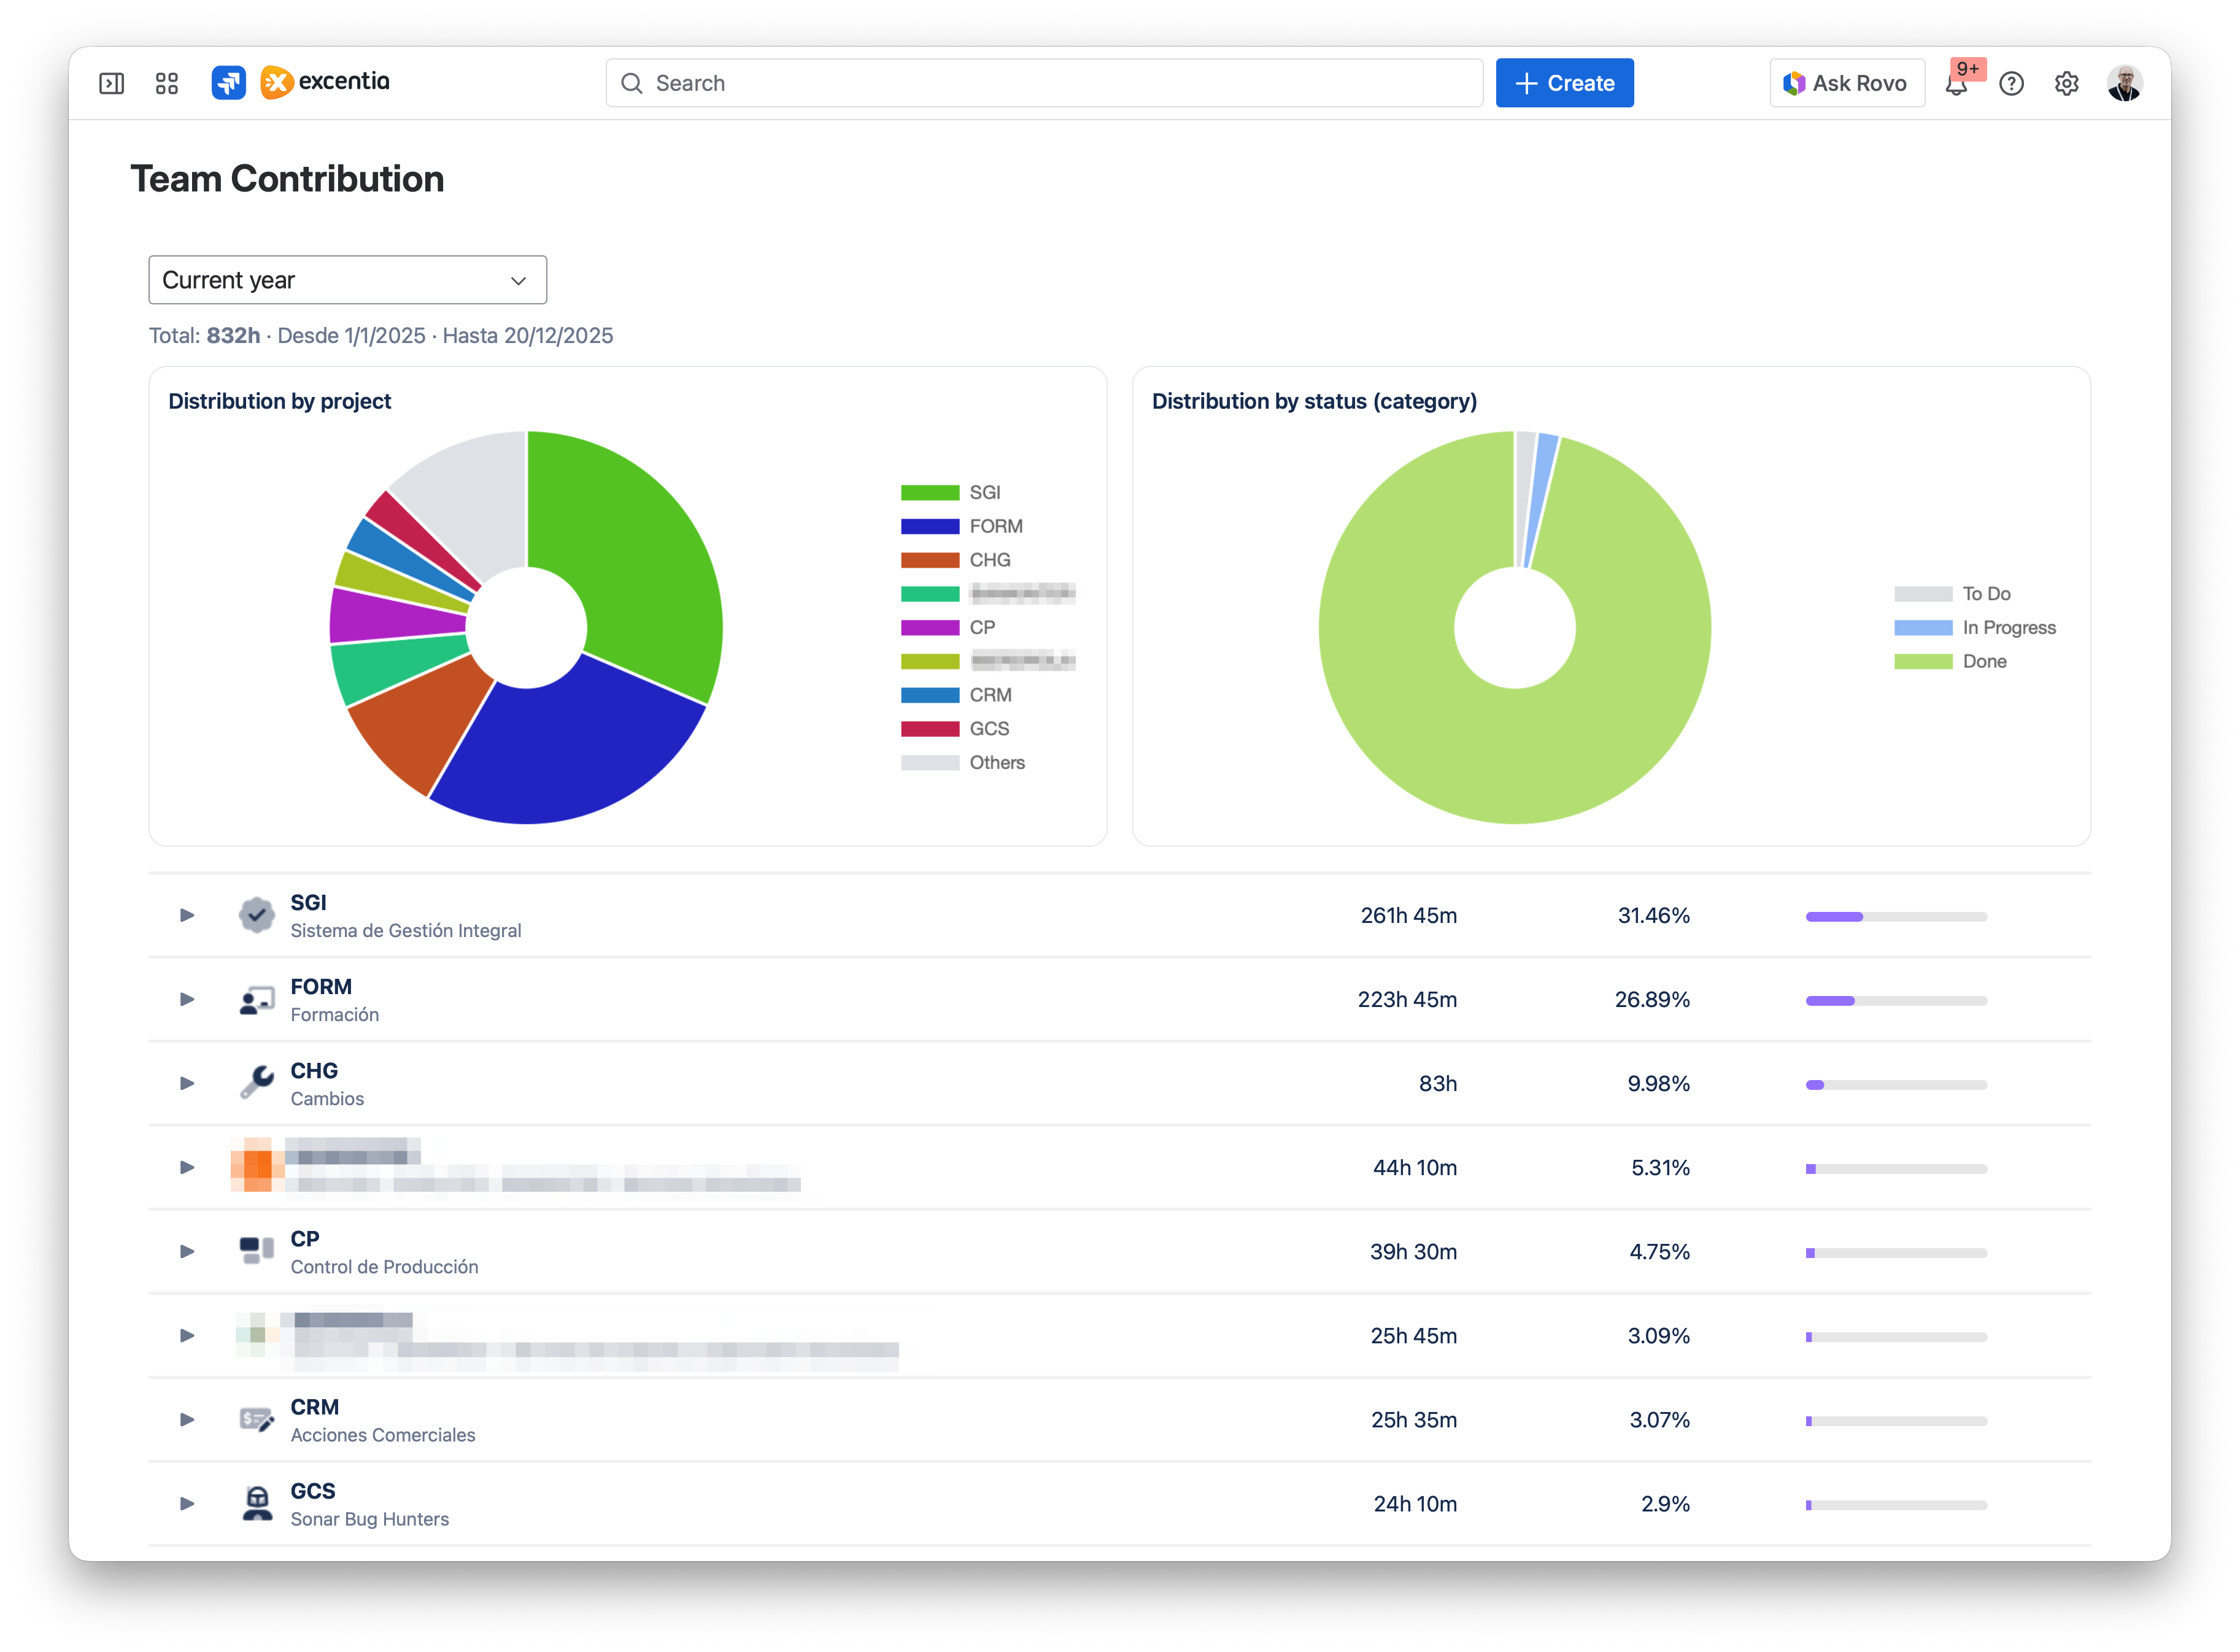This screenshot has width=2240, height=1652.
Task: Open the app switcher grid icon
Action: click(166, 83)
